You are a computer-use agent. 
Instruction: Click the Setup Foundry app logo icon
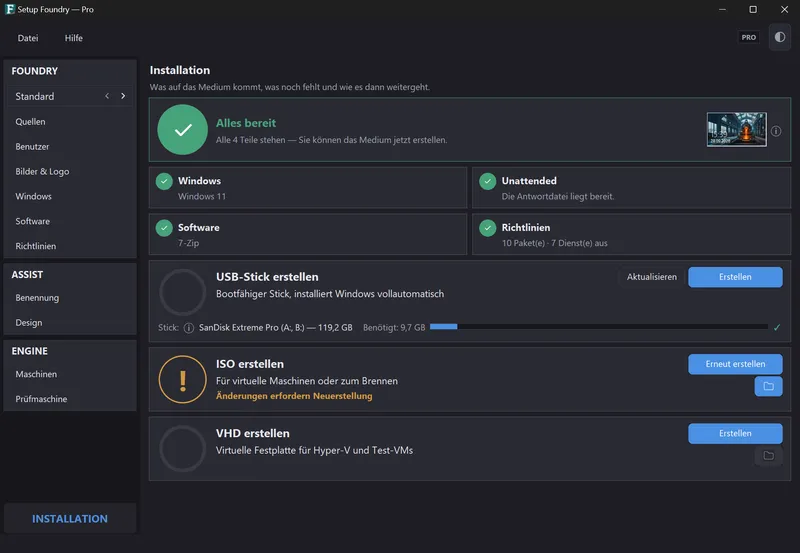click(x=9, y=9)
